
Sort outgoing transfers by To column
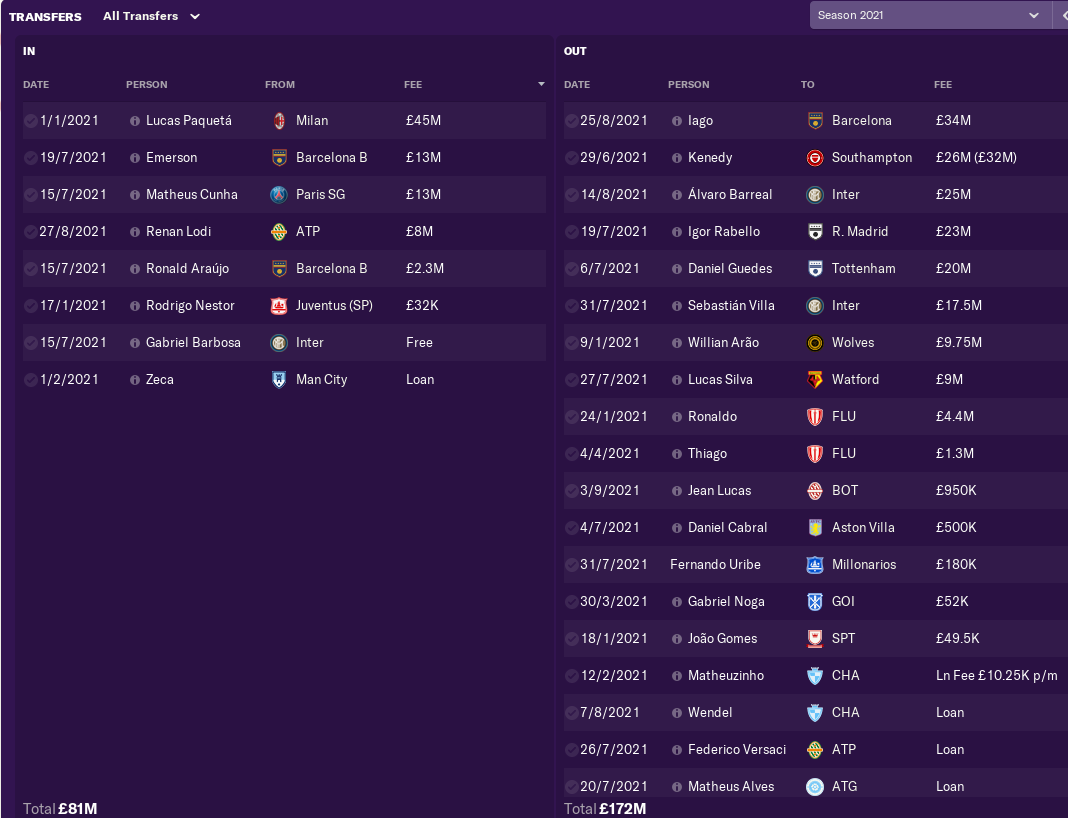pos(808,85)
